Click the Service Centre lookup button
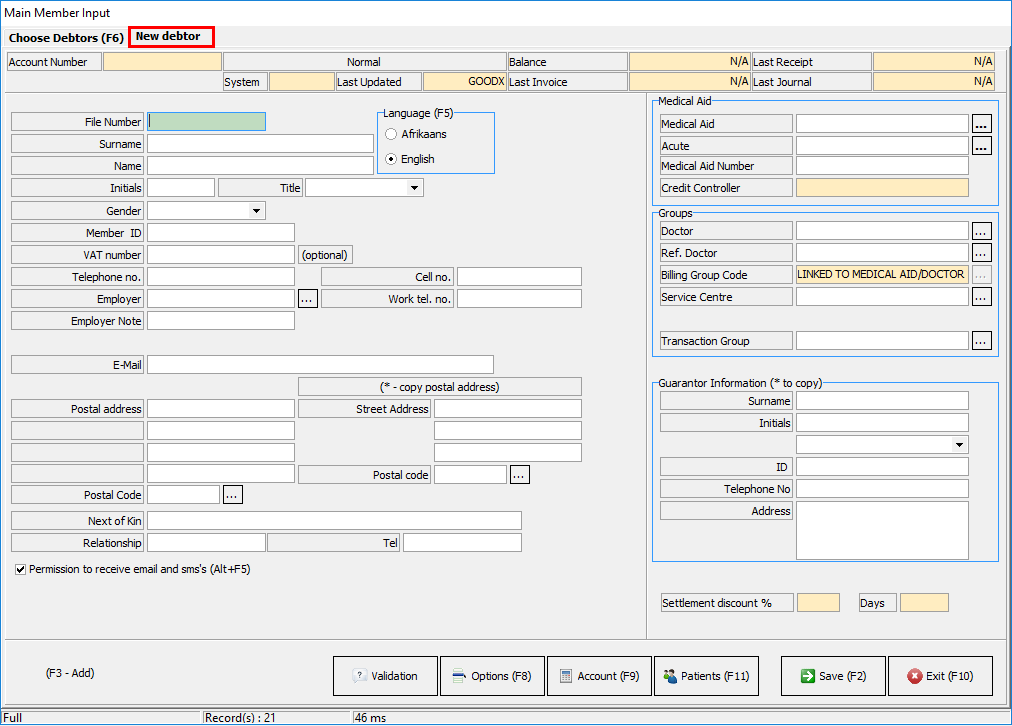 981,297
